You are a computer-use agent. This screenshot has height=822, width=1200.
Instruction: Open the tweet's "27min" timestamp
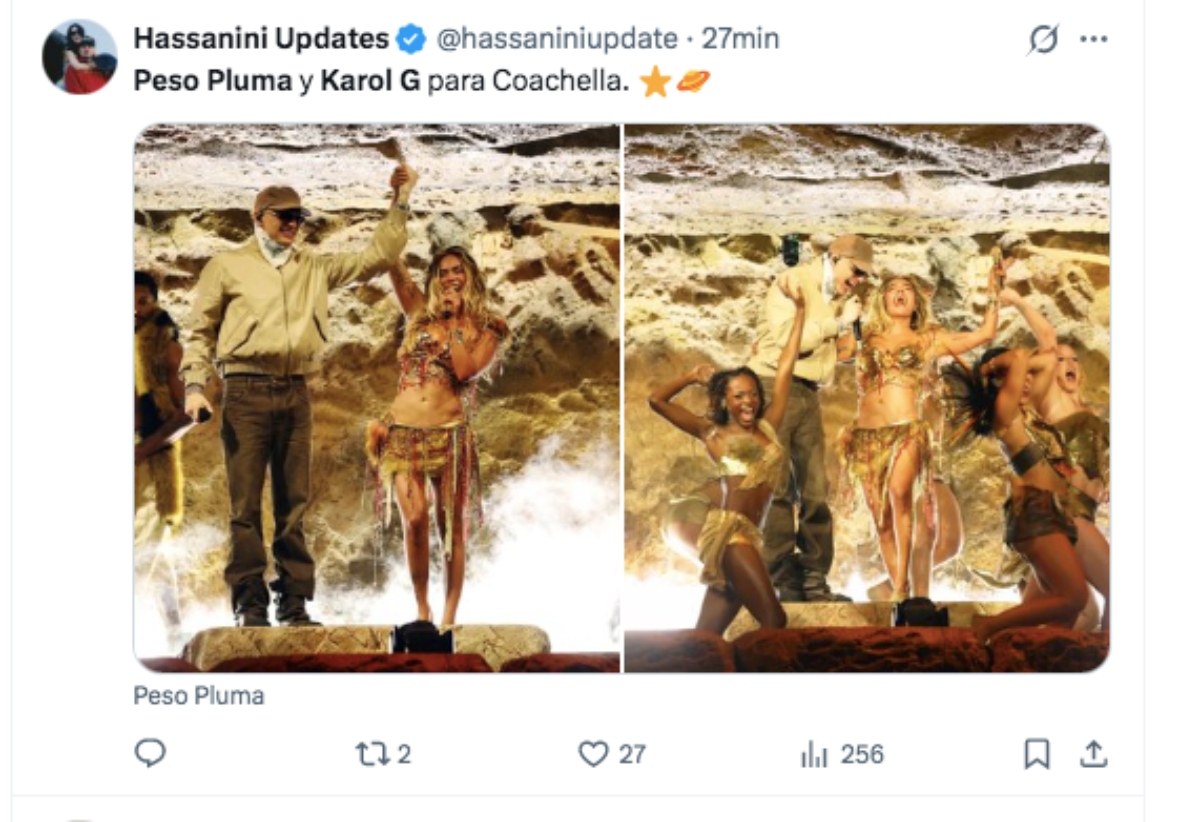[740, 39]
